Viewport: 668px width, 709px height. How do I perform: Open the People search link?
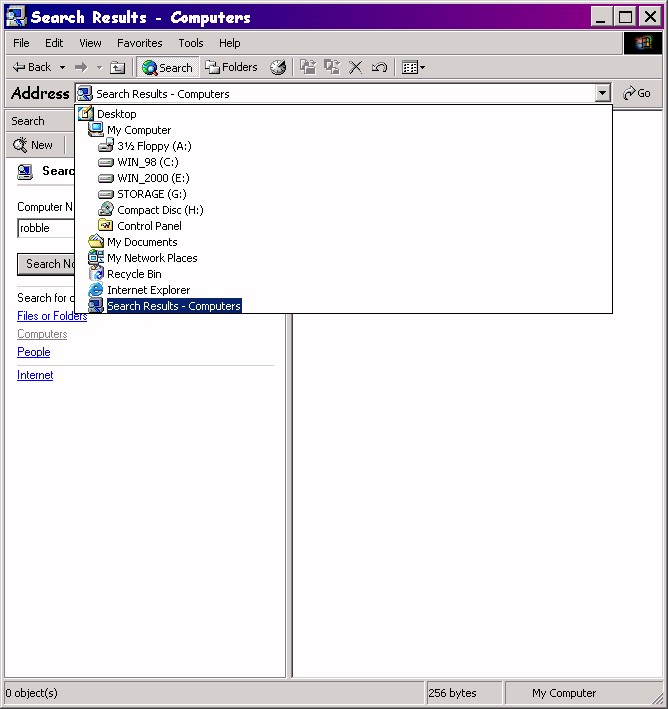pyautogui.click(x=33, y=352)
